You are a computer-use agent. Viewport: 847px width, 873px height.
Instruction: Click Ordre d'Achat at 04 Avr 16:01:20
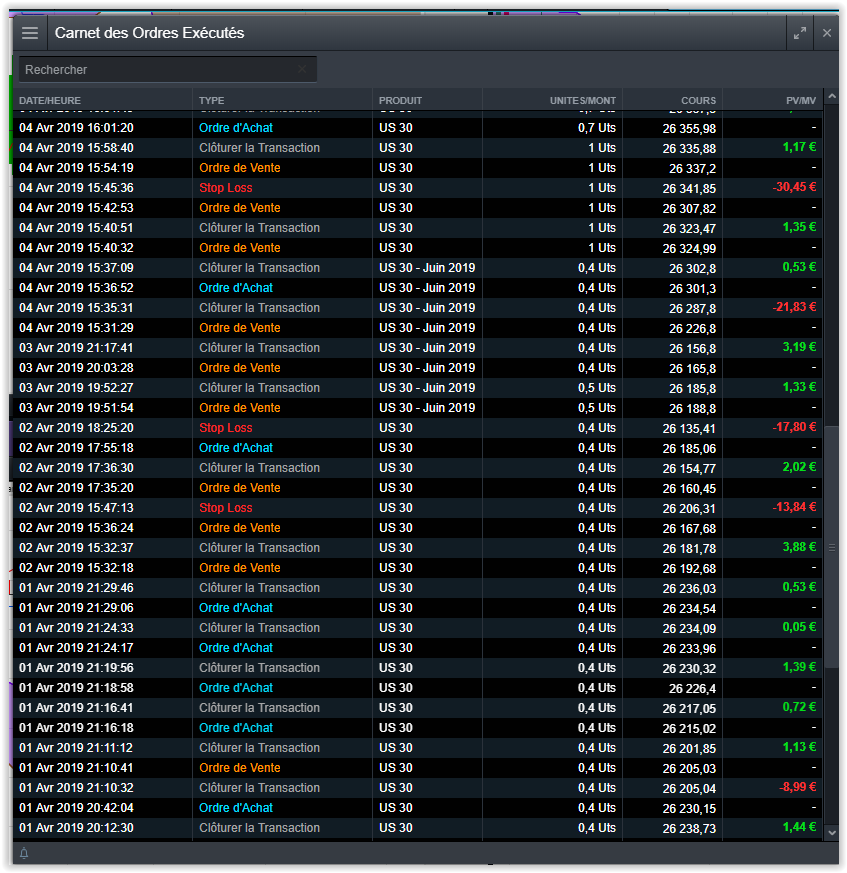[236, 128]
